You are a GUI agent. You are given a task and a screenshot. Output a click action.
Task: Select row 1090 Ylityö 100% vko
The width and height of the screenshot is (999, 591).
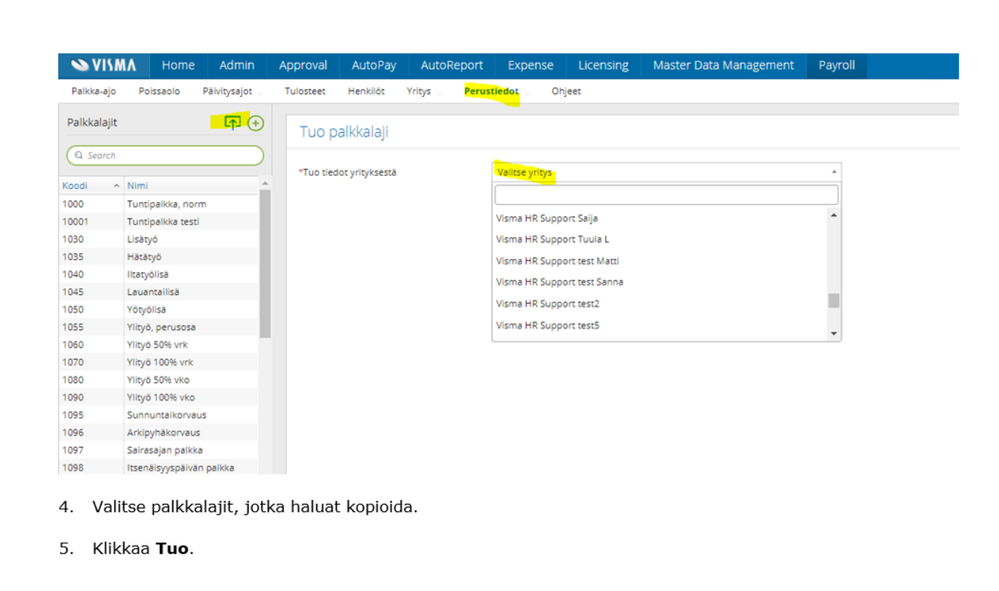[x=159, y=397]
